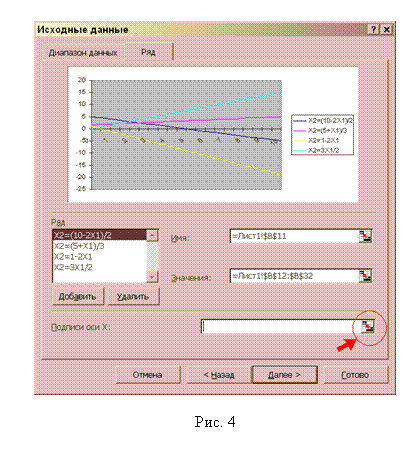Viewport: 405px width, 455px height.
Task: Select series X2=(10-2X1)/2 in list
Action: coord(100,235)
